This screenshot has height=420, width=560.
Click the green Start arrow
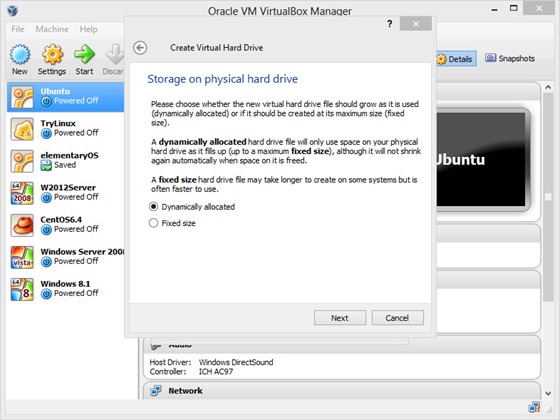point(84,55)
